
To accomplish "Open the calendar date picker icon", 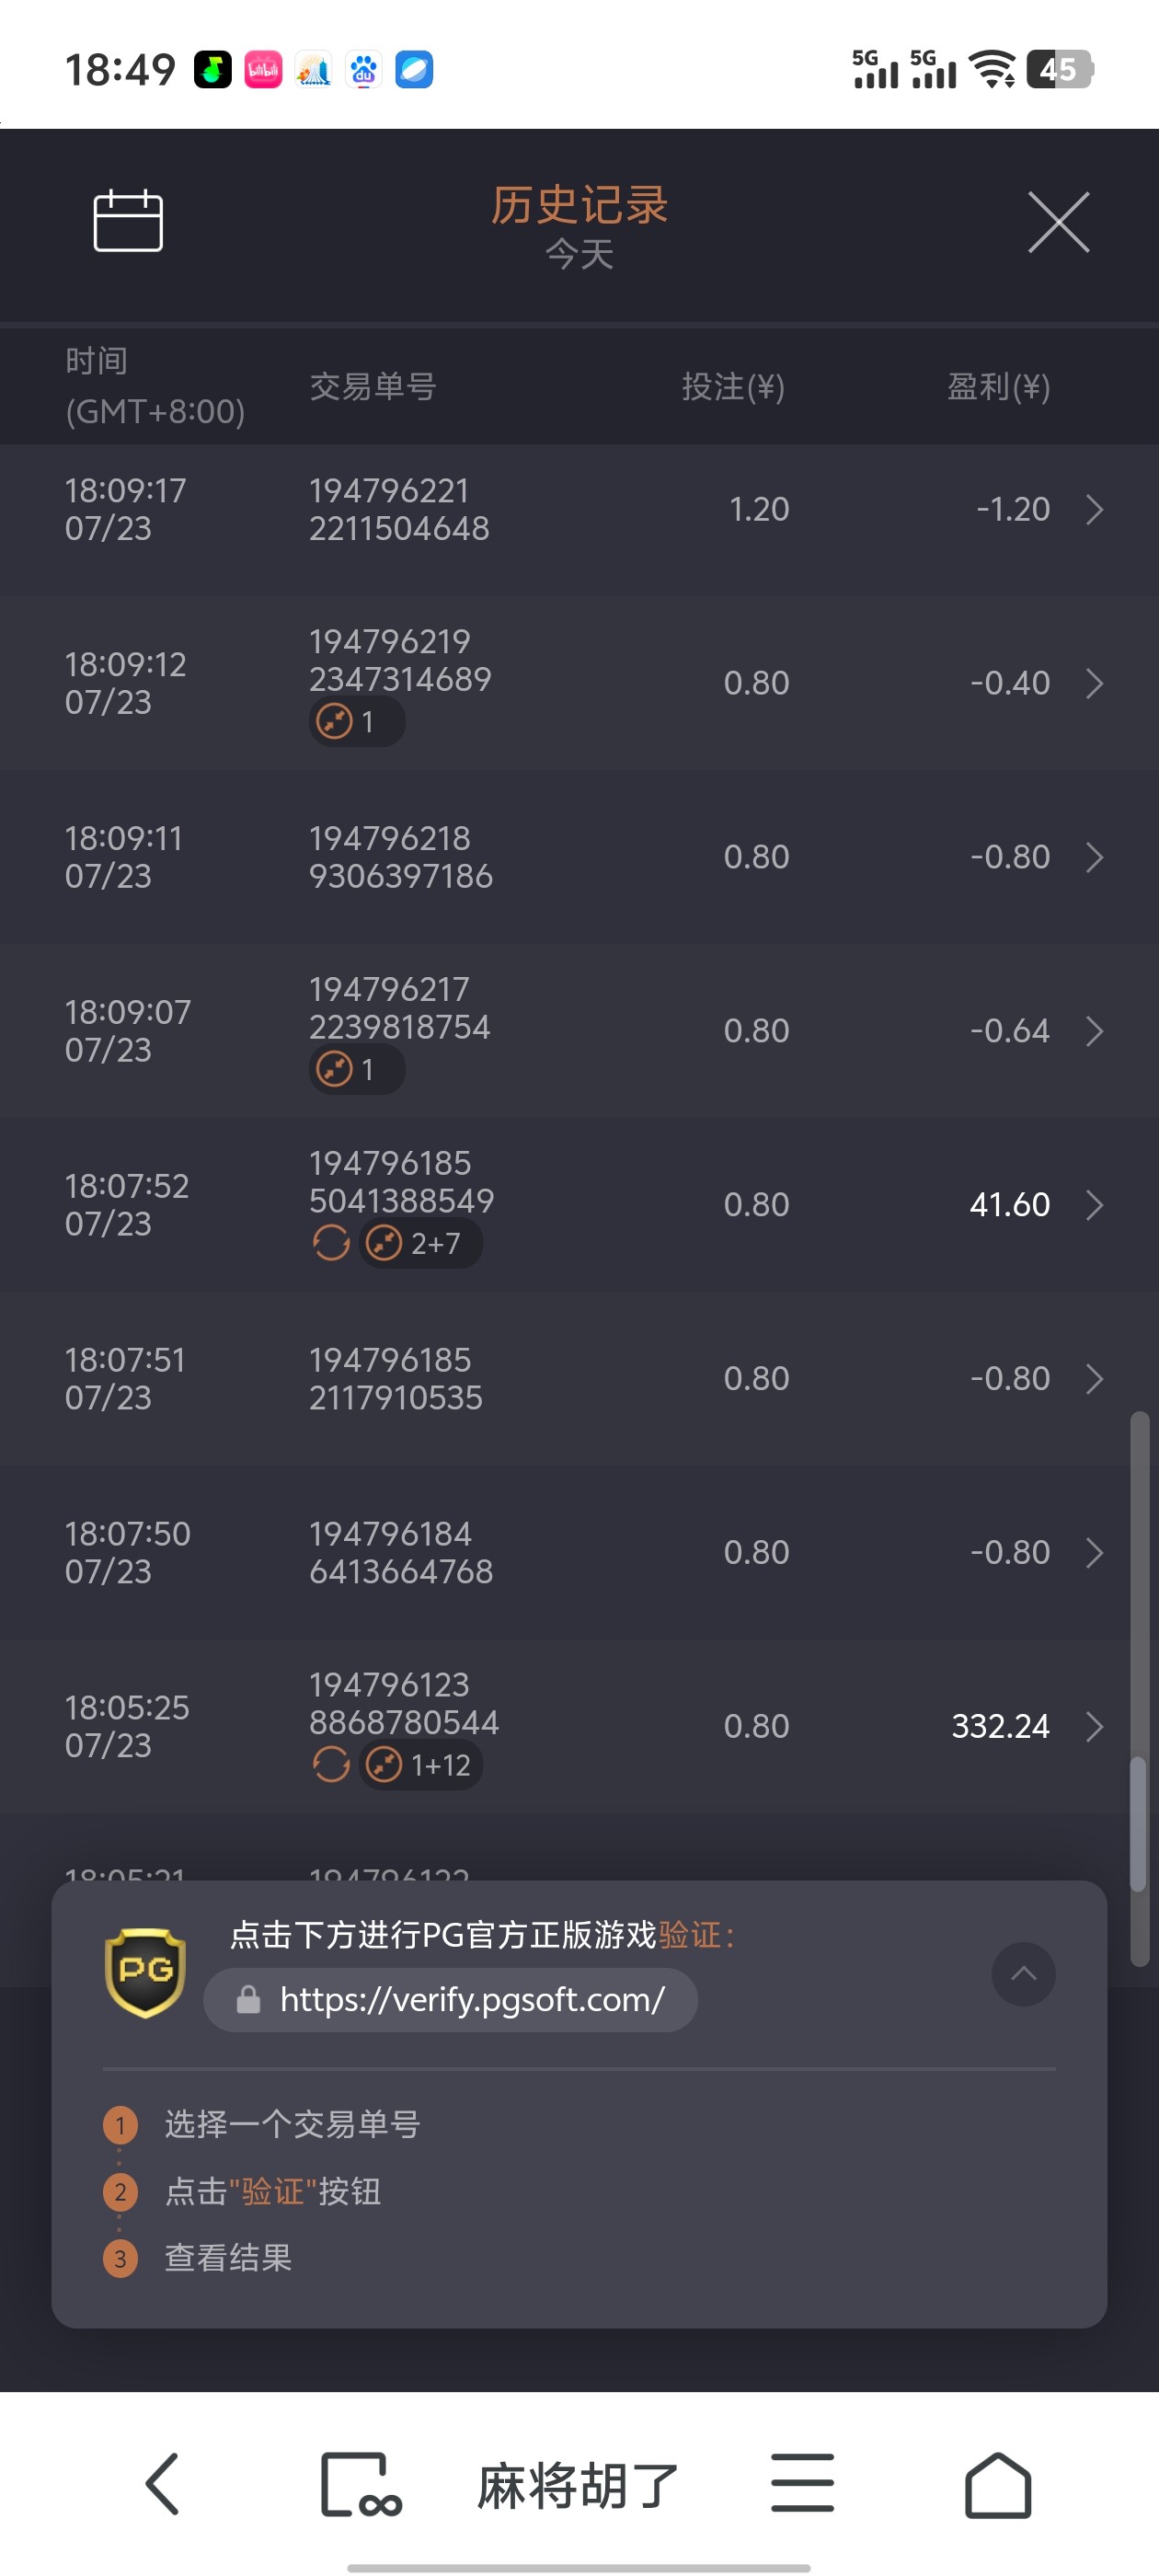I will (x=128, y=220).
